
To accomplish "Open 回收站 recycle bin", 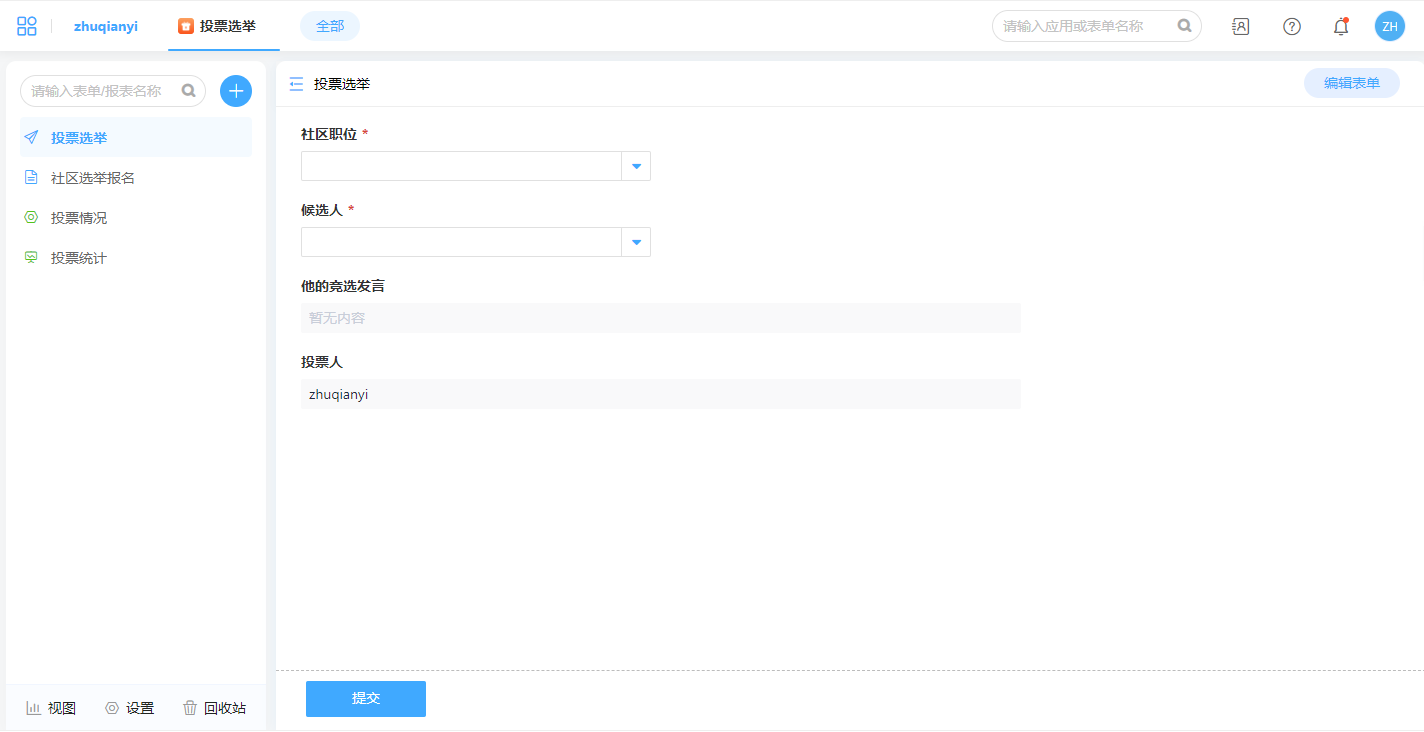I will coord(214,708).
